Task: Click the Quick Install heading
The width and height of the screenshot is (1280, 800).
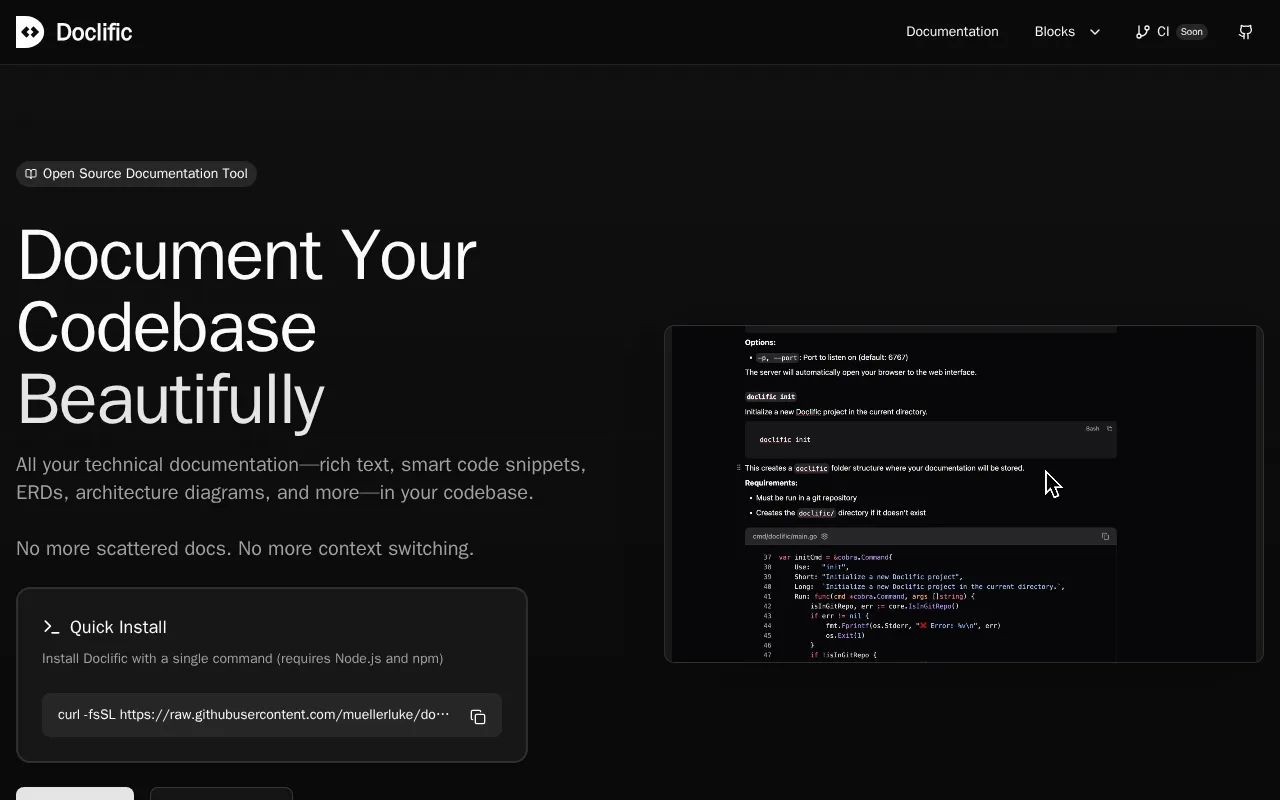Action: 118,627
